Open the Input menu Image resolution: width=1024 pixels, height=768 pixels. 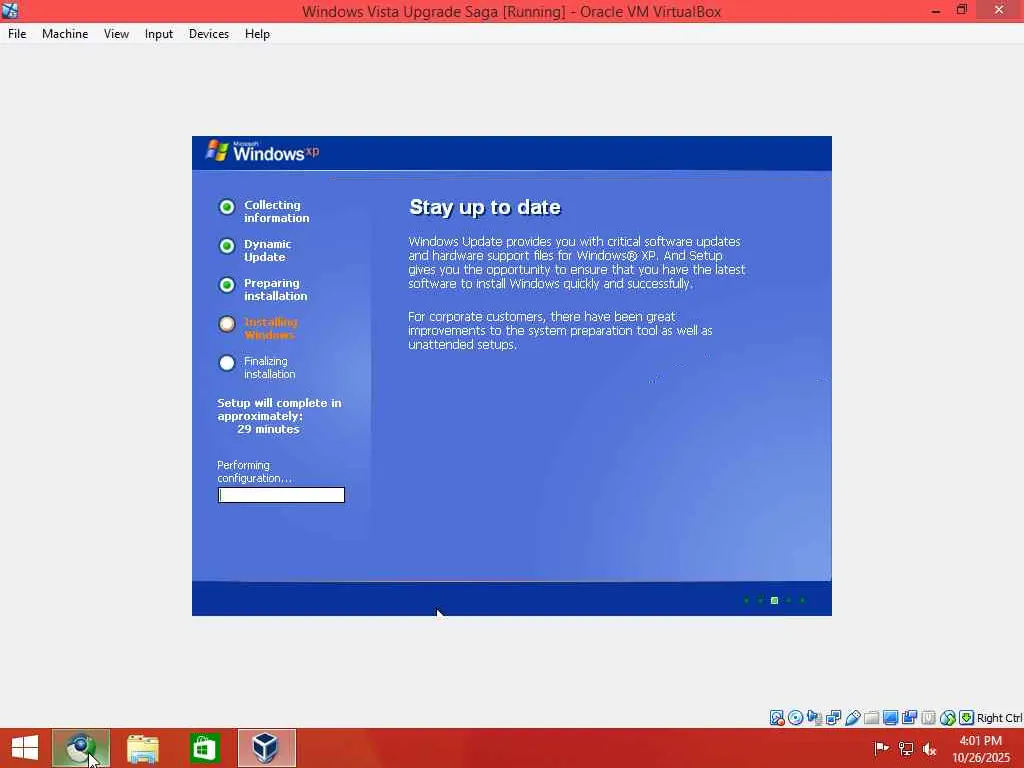(159, 34)
